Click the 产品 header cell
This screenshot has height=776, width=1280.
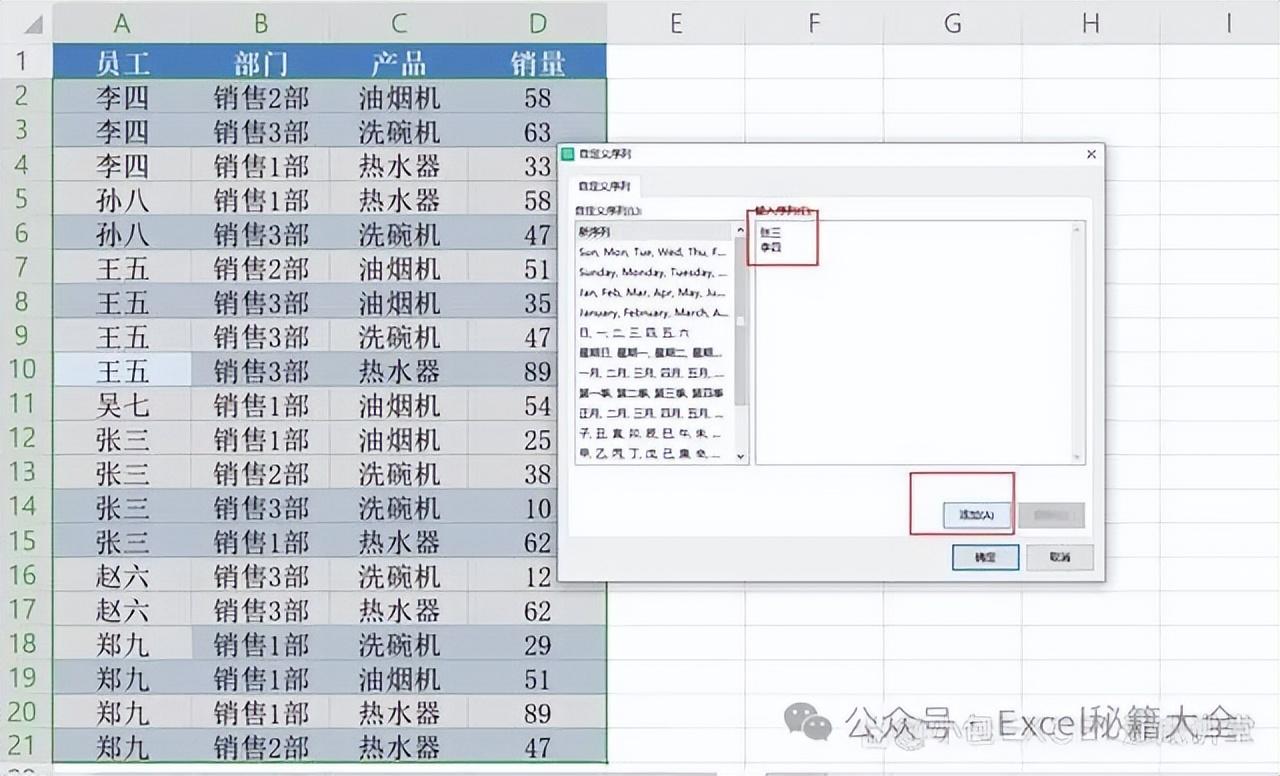[399, 63]
